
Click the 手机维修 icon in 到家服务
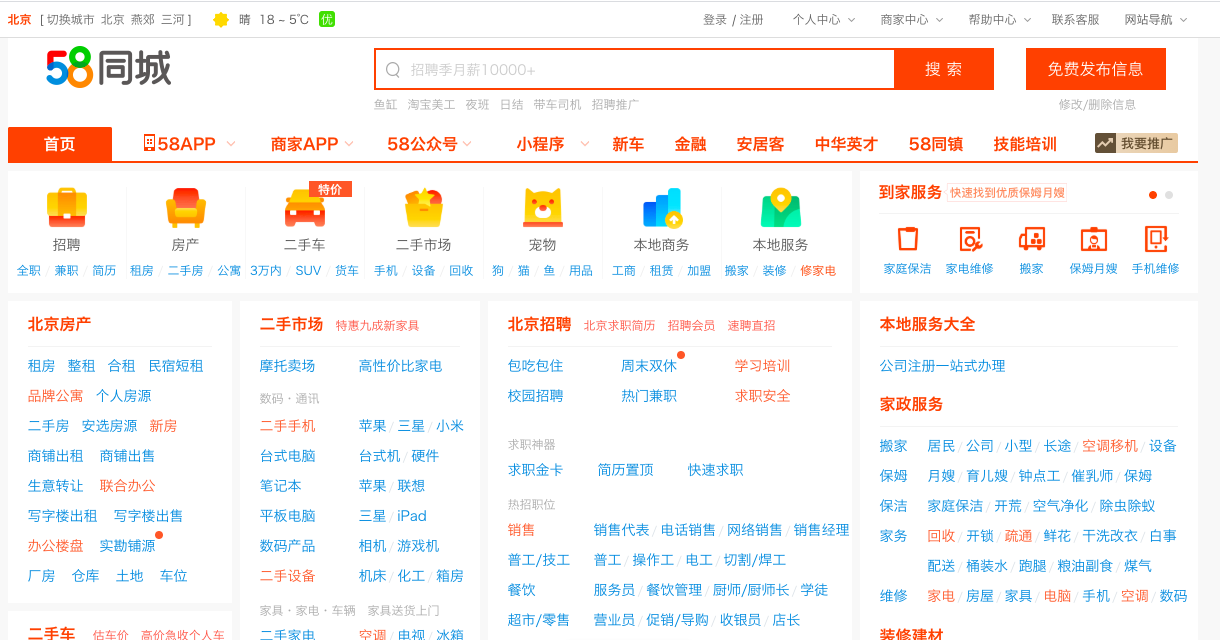pos(1155,240)
